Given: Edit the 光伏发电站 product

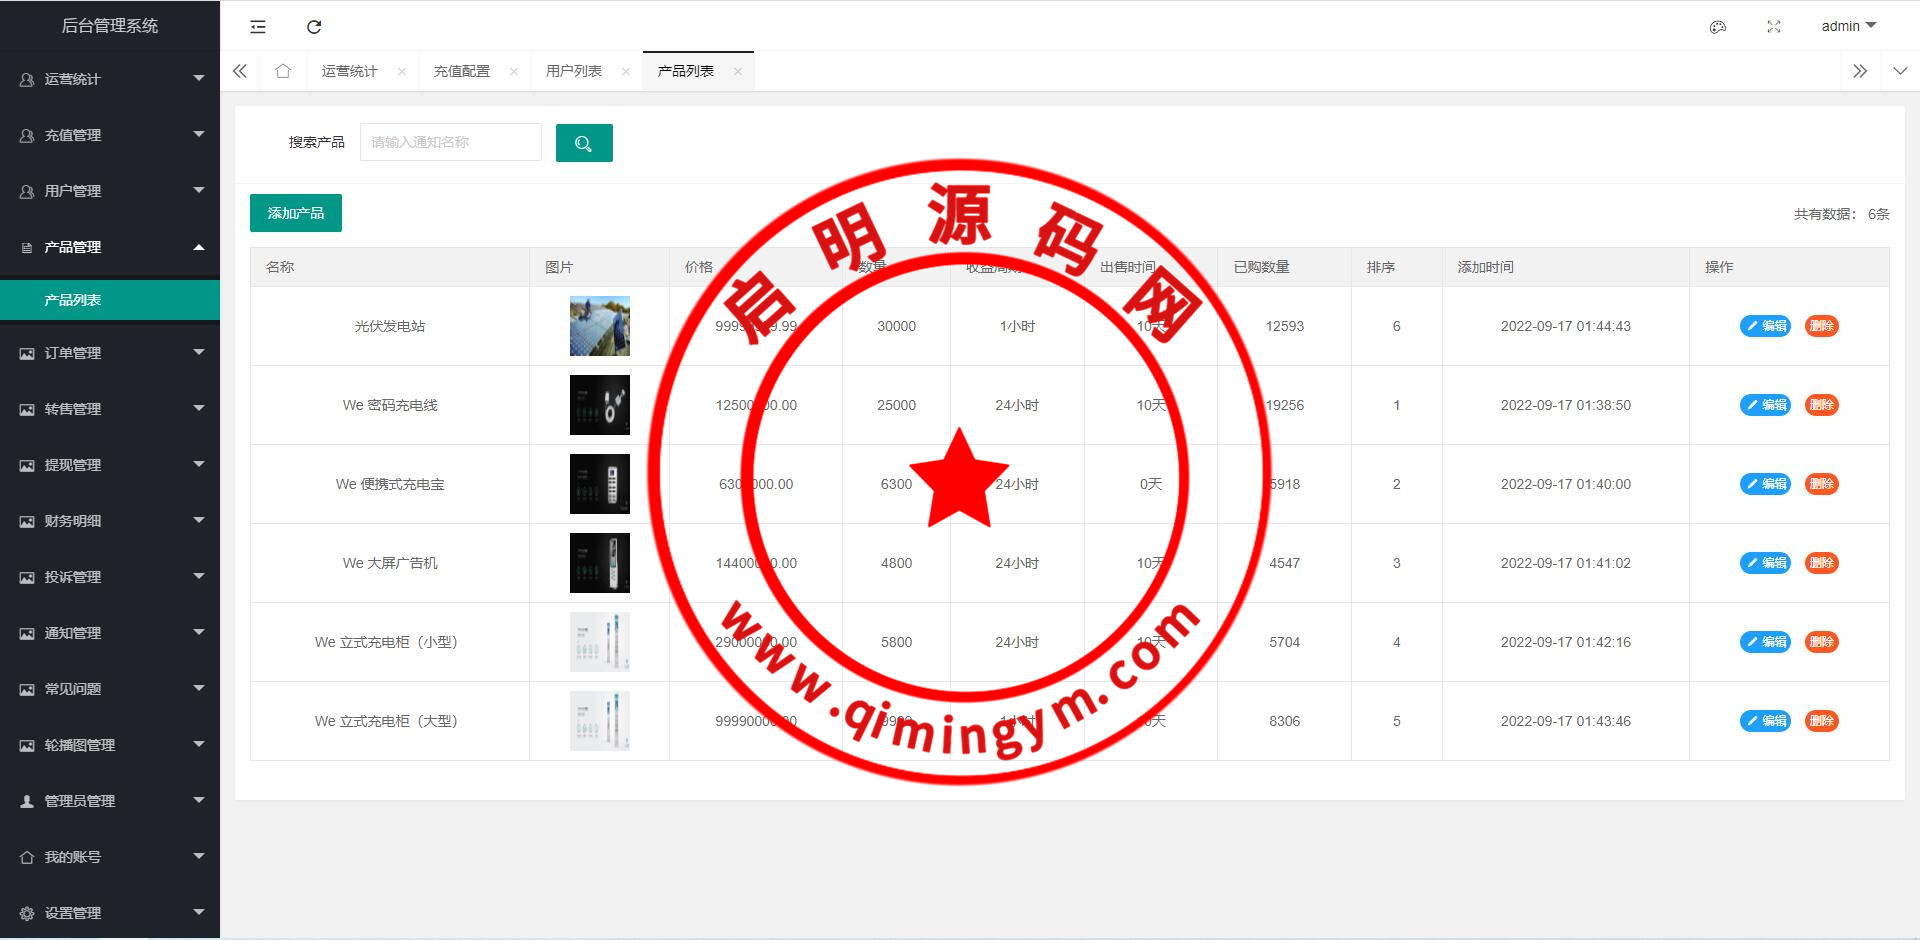Looking at the screenshot, I should (x=1765, y=326).
